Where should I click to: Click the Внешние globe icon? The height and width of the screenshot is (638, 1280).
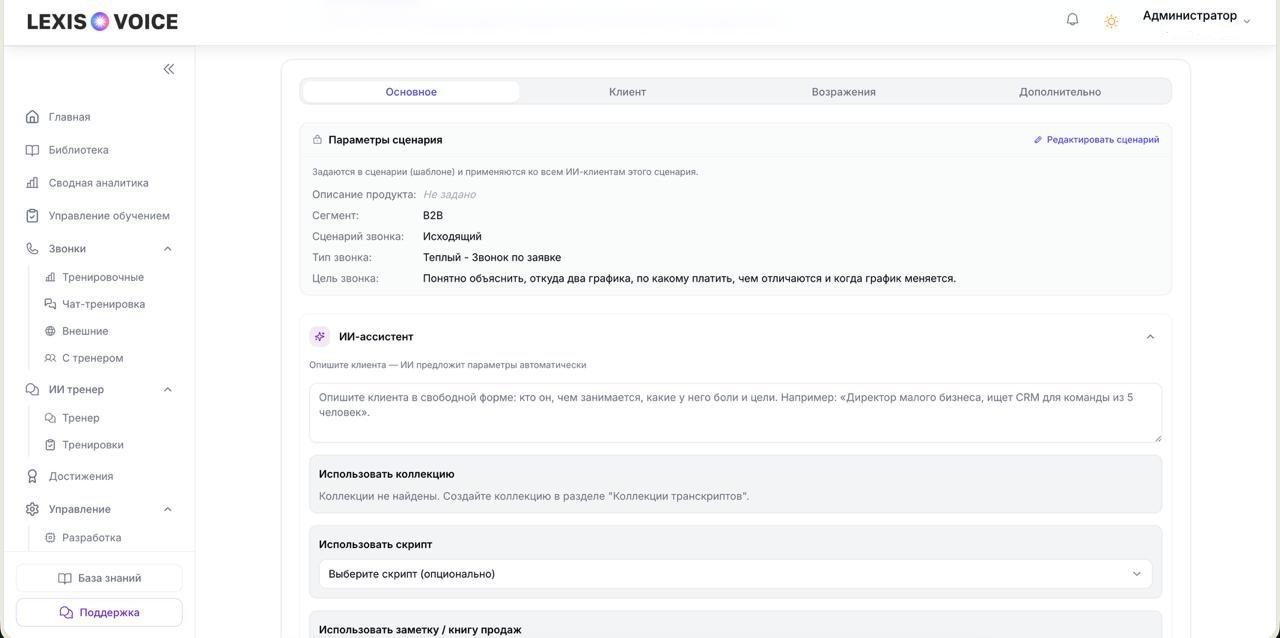[50, 331]
